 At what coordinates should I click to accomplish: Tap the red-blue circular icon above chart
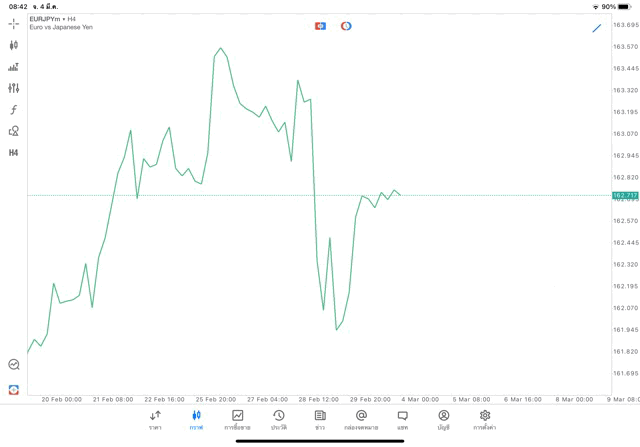(346, 26)
